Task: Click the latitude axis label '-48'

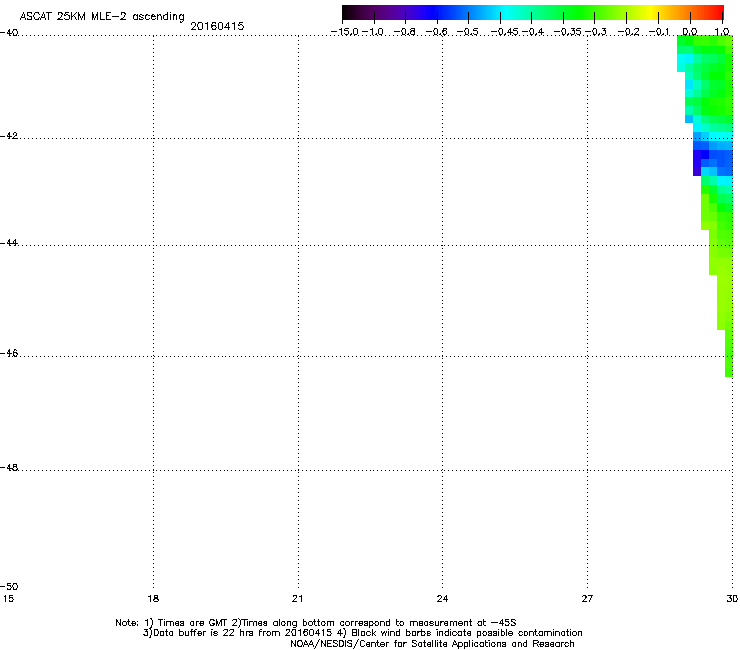Action: pos(9,467)
